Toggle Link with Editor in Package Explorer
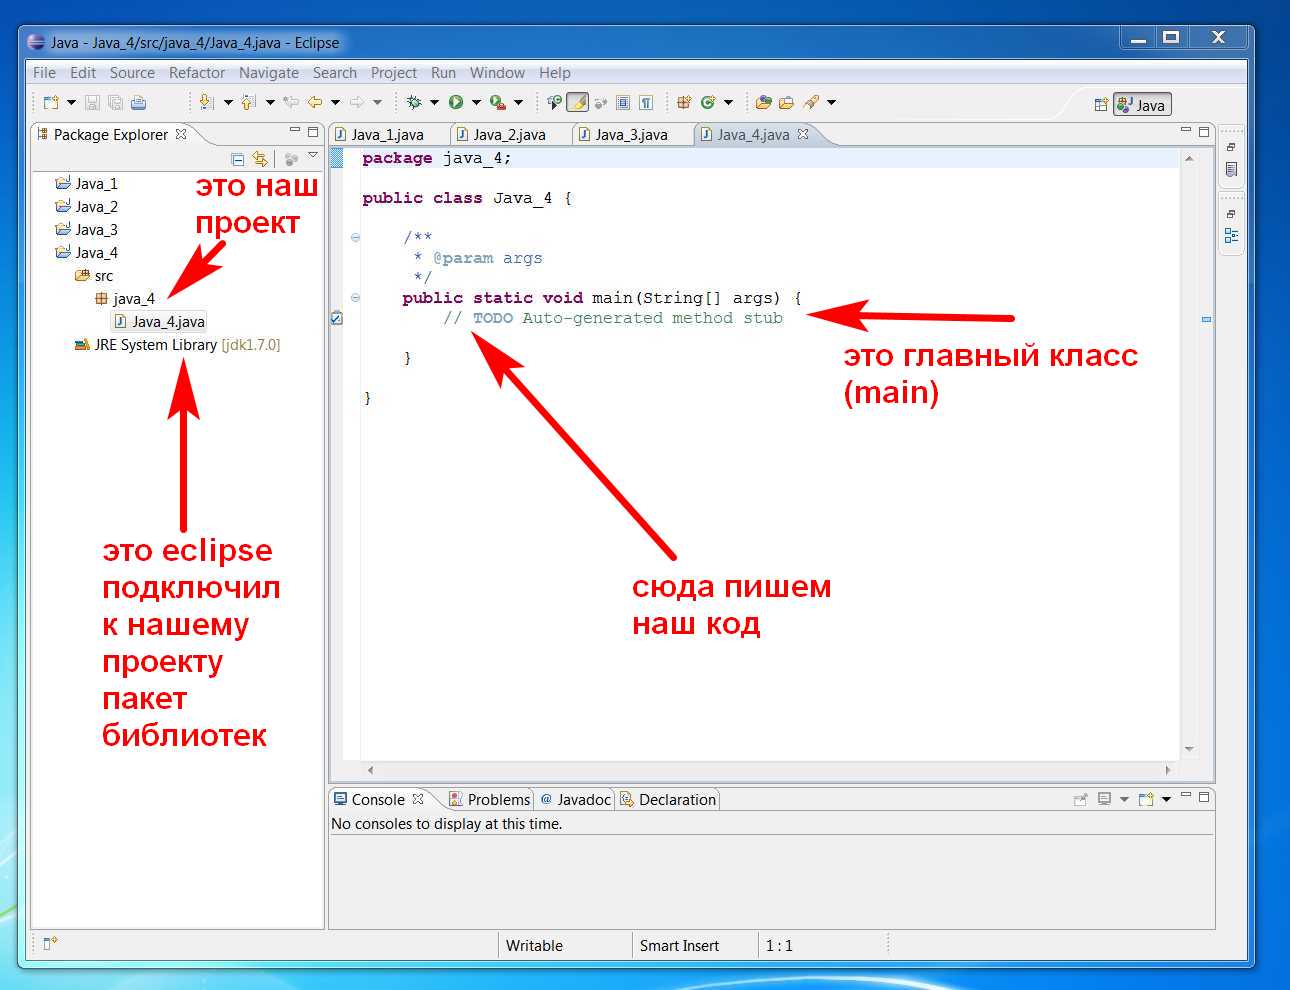Image resolution: width=1290 pixels, height=990 pixels. click(260, 159)
